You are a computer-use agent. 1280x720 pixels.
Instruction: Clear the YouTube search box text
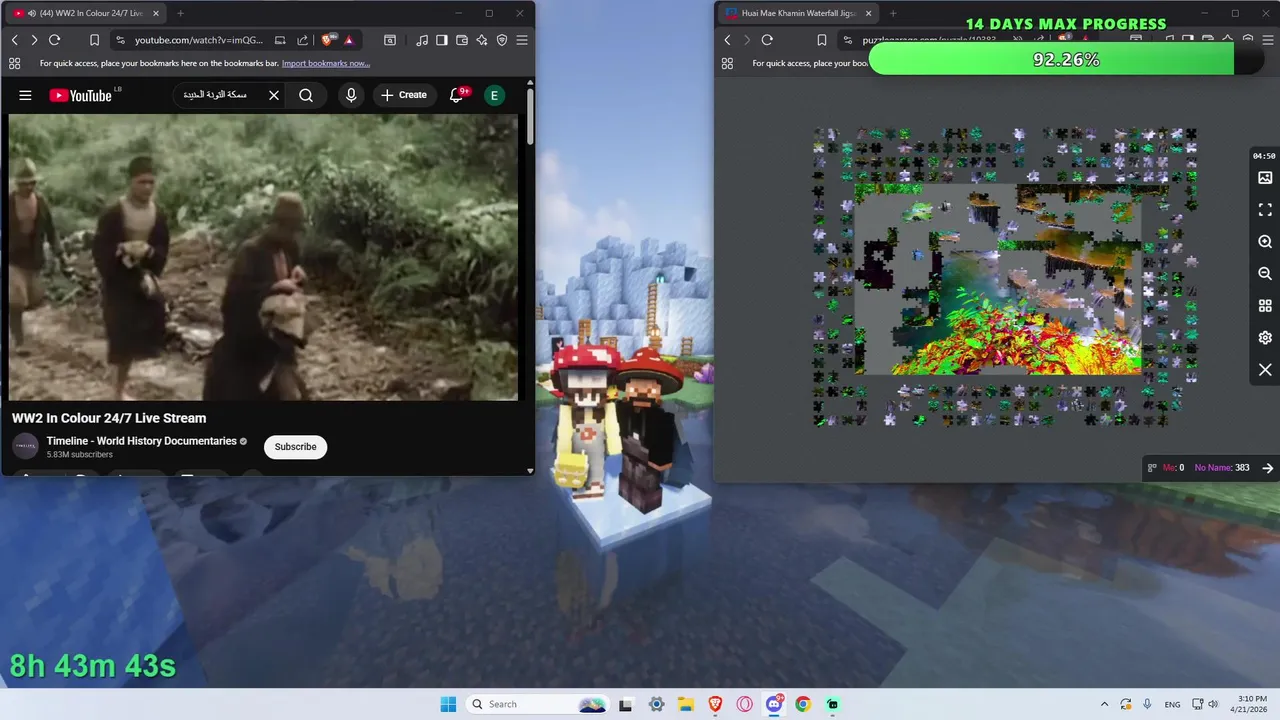[274, 95]
